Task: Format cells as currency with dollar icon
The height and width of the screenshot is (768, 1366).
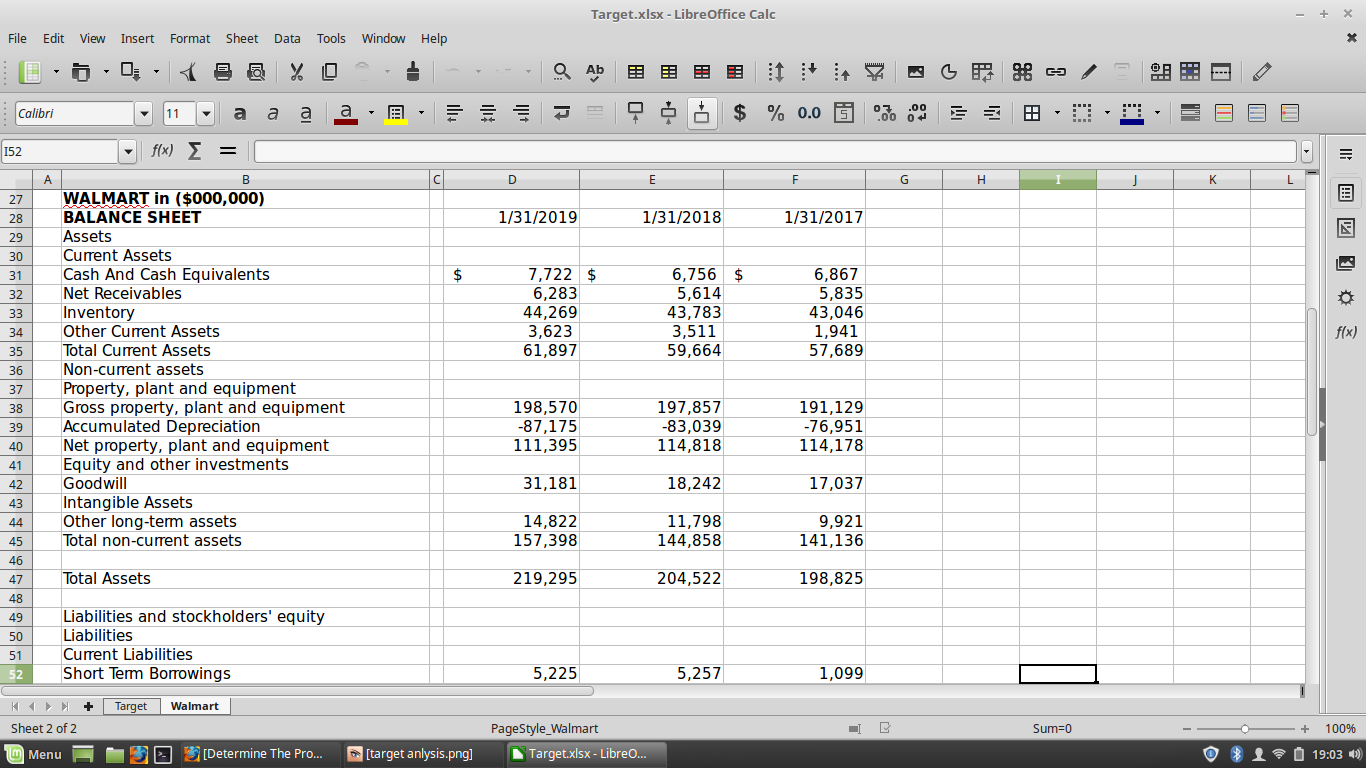Action: point(740,113)
